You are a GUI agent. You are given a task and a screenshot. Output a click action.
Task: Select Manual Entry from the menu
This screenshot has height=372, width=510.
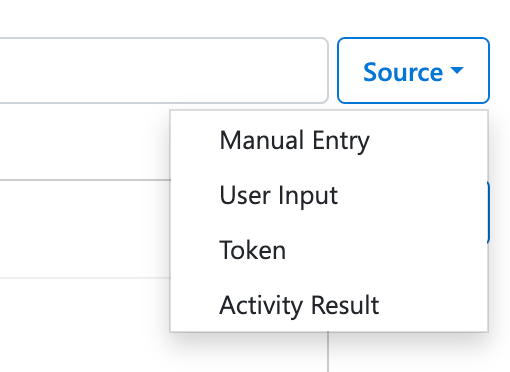point(329,140)
